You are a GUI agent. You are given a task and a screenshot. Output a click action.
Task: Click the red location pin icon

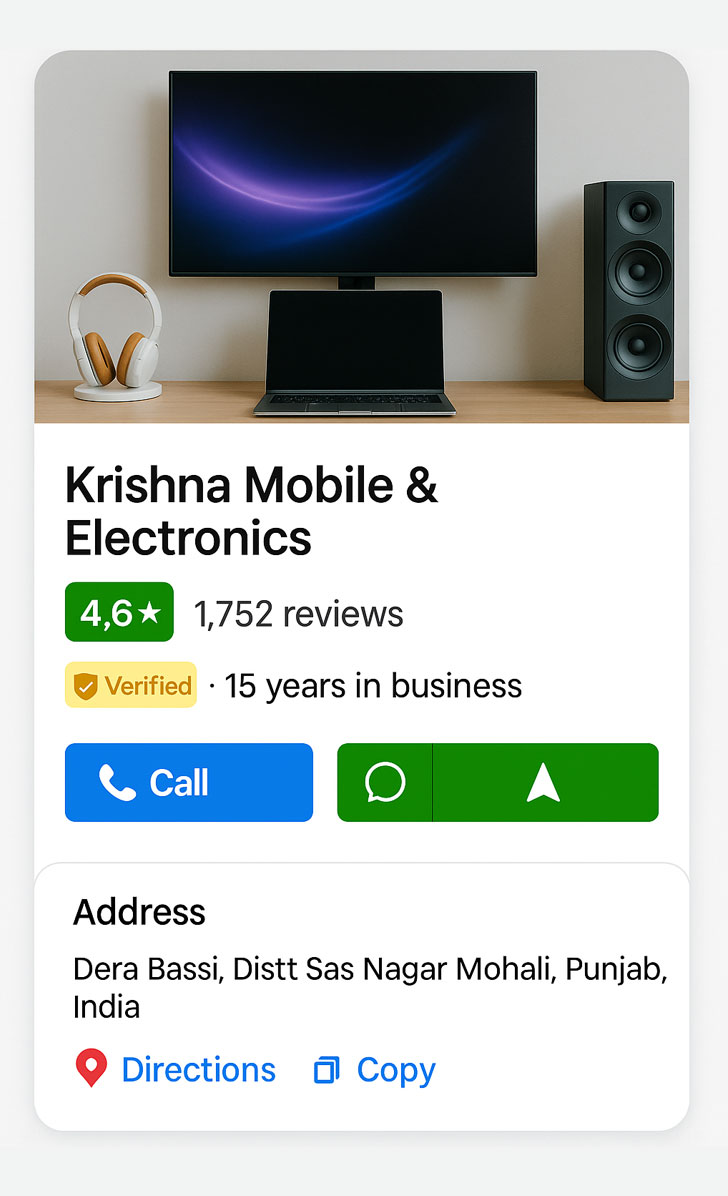coord(91,1068)
